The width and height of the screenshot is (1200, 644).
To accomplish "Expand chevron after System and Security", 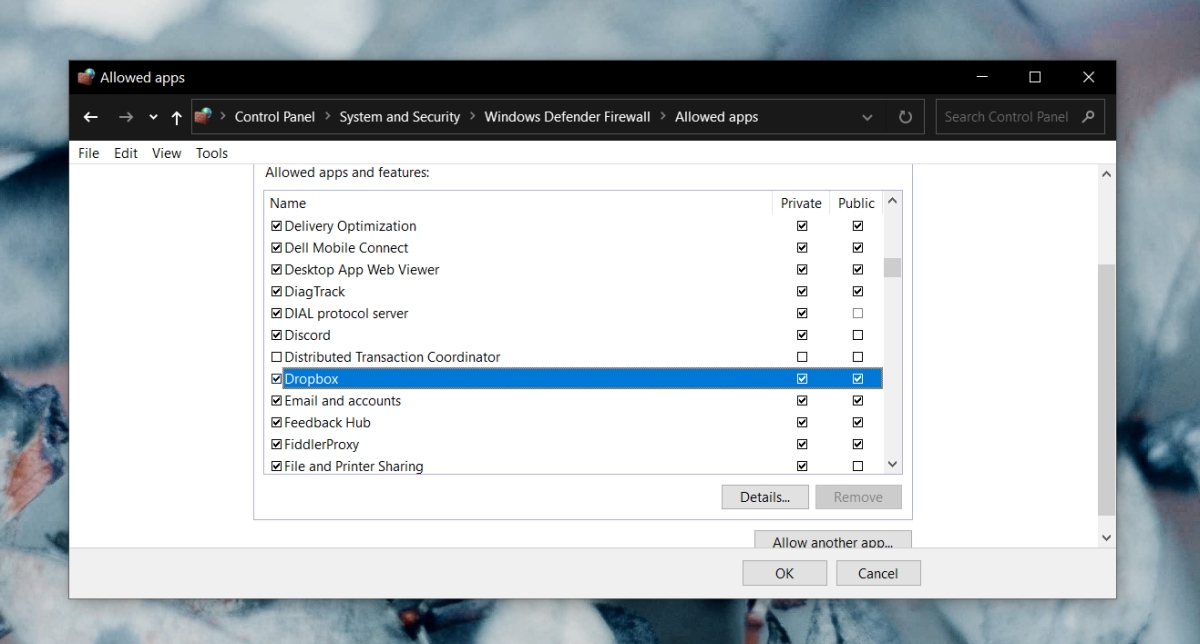I will (472, 117).
